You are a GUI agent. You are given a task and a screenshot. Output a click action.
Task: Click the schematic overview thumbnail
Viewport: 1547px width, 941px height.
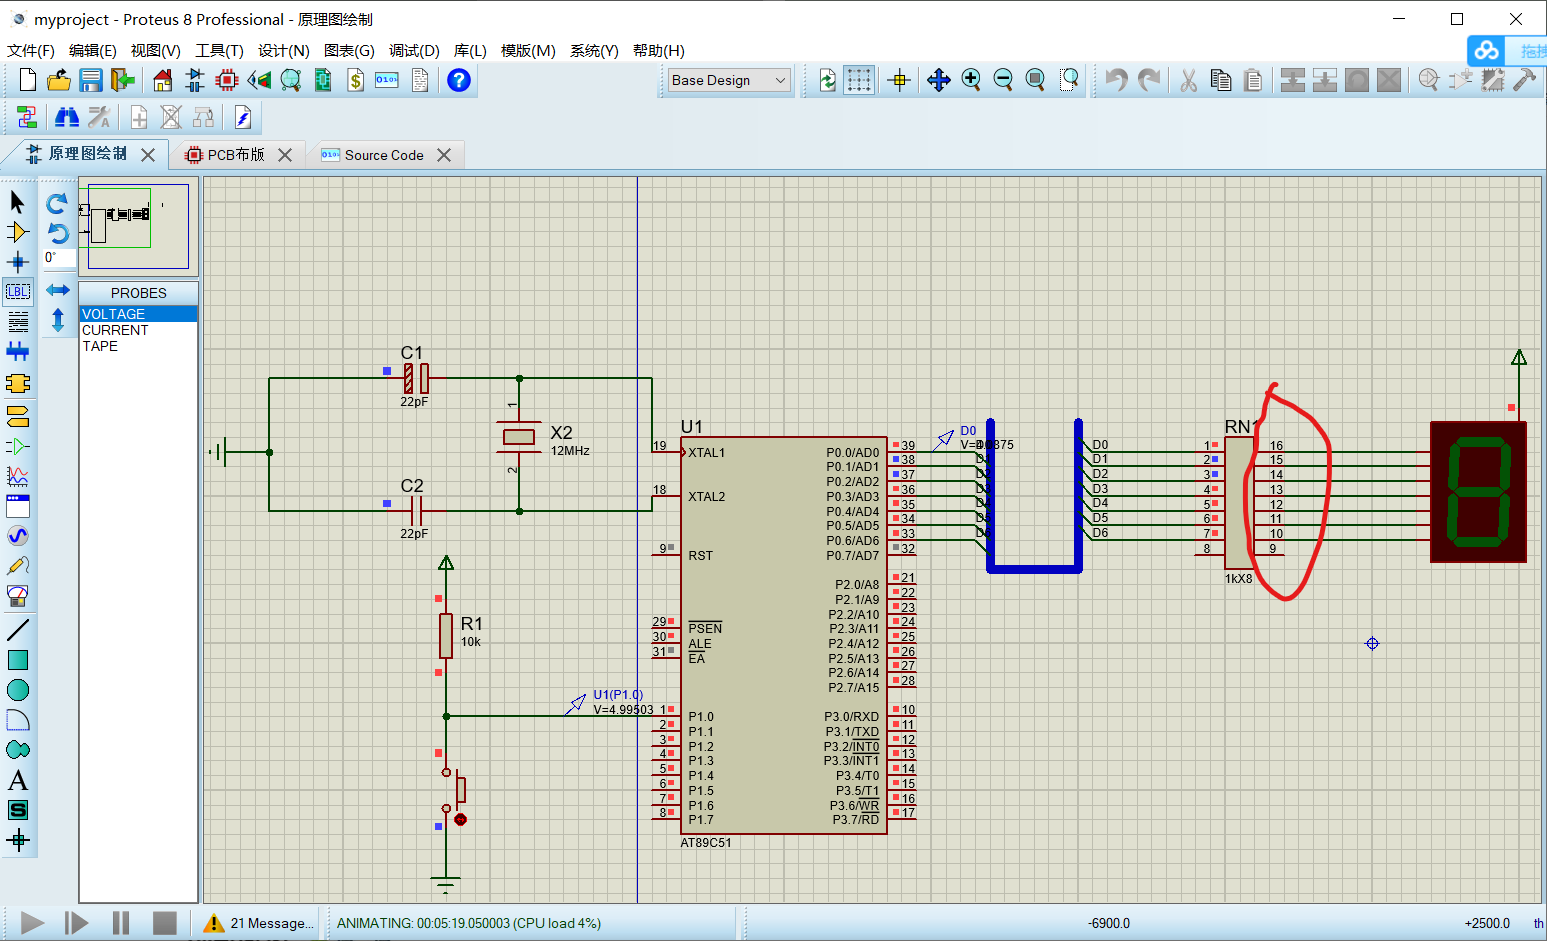coord(138,226)
